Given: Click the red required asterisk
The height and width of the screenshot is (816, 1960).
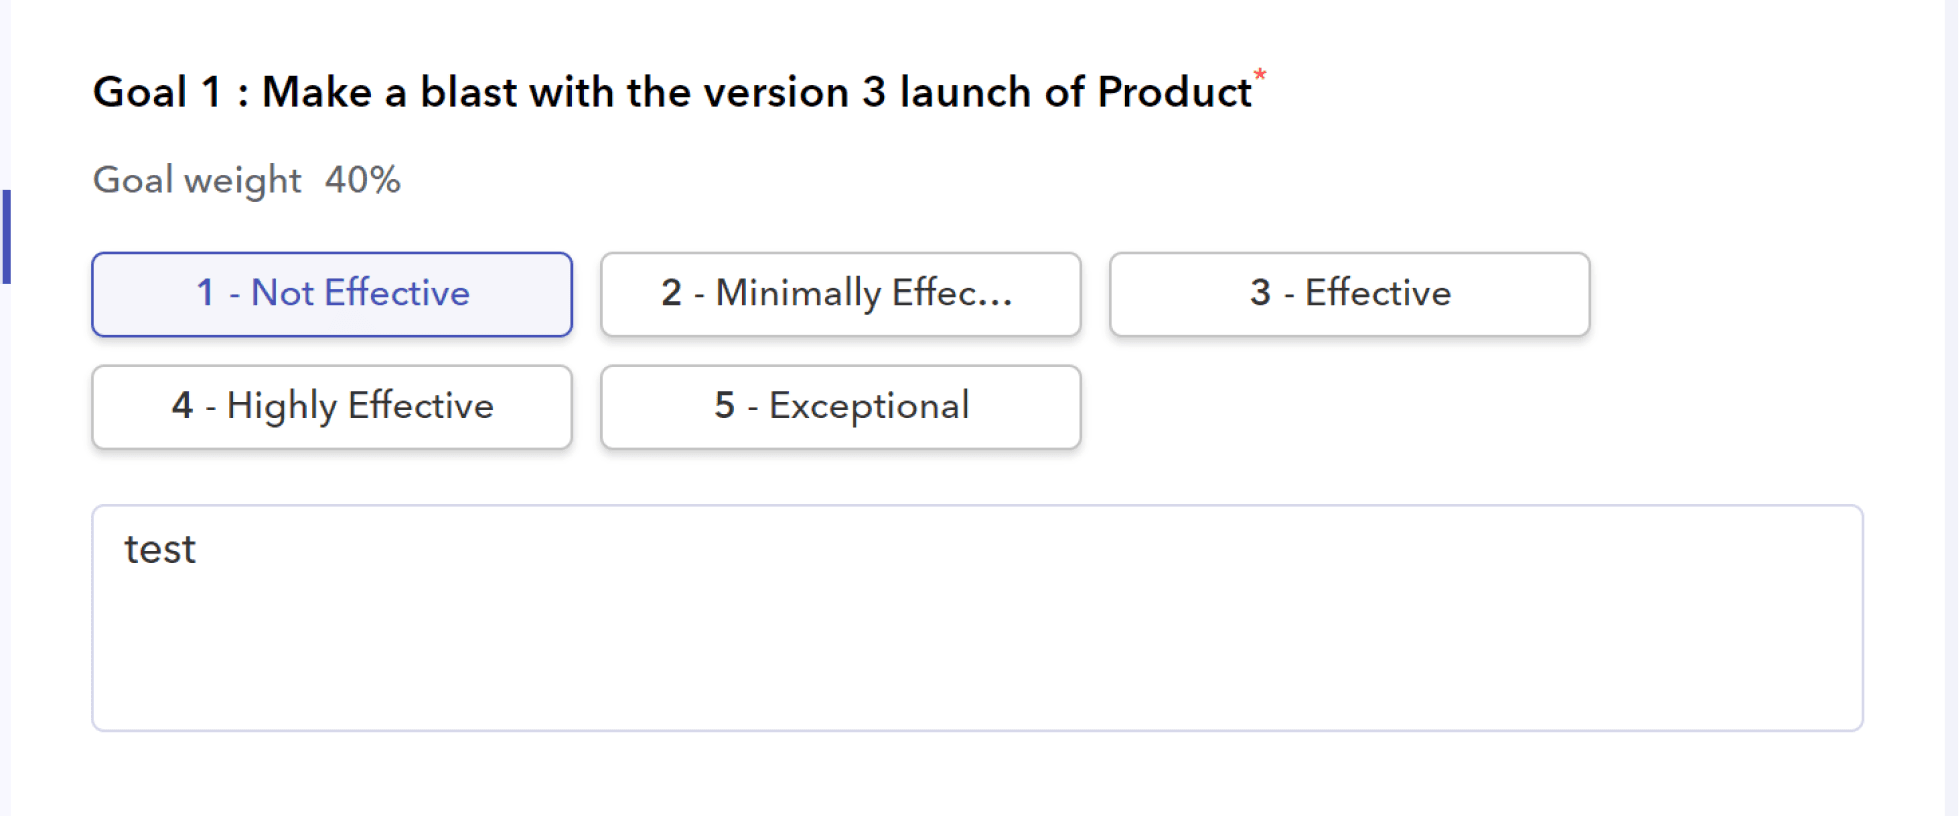Looking at the screenshot, I should click(x=1260, y=74).
